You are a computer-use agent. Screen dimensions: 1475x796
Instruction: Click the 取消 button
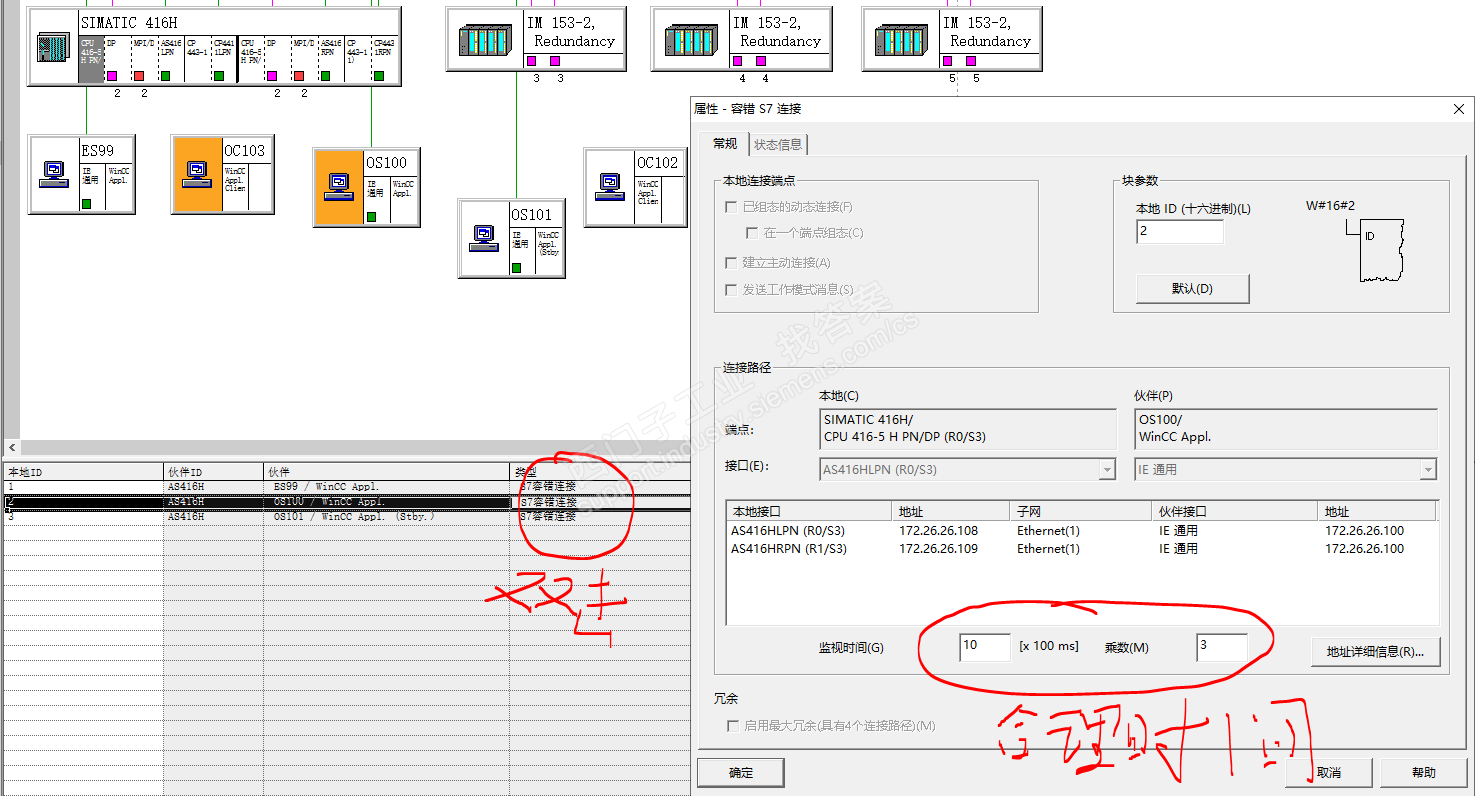(x=1329, y=773)
